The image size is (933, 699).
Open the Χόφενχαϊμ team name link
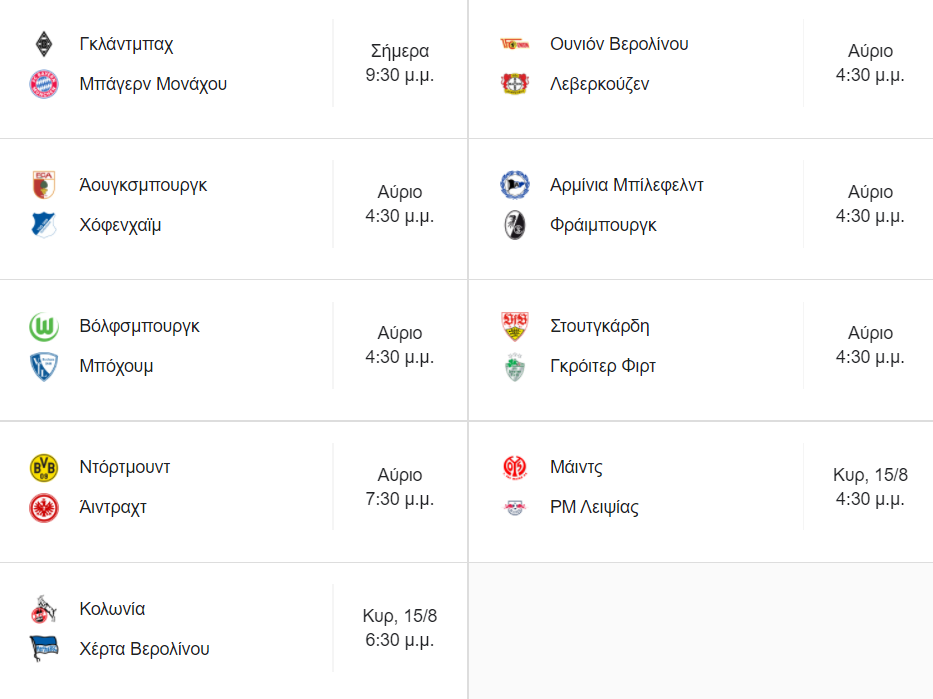[120, 225]
